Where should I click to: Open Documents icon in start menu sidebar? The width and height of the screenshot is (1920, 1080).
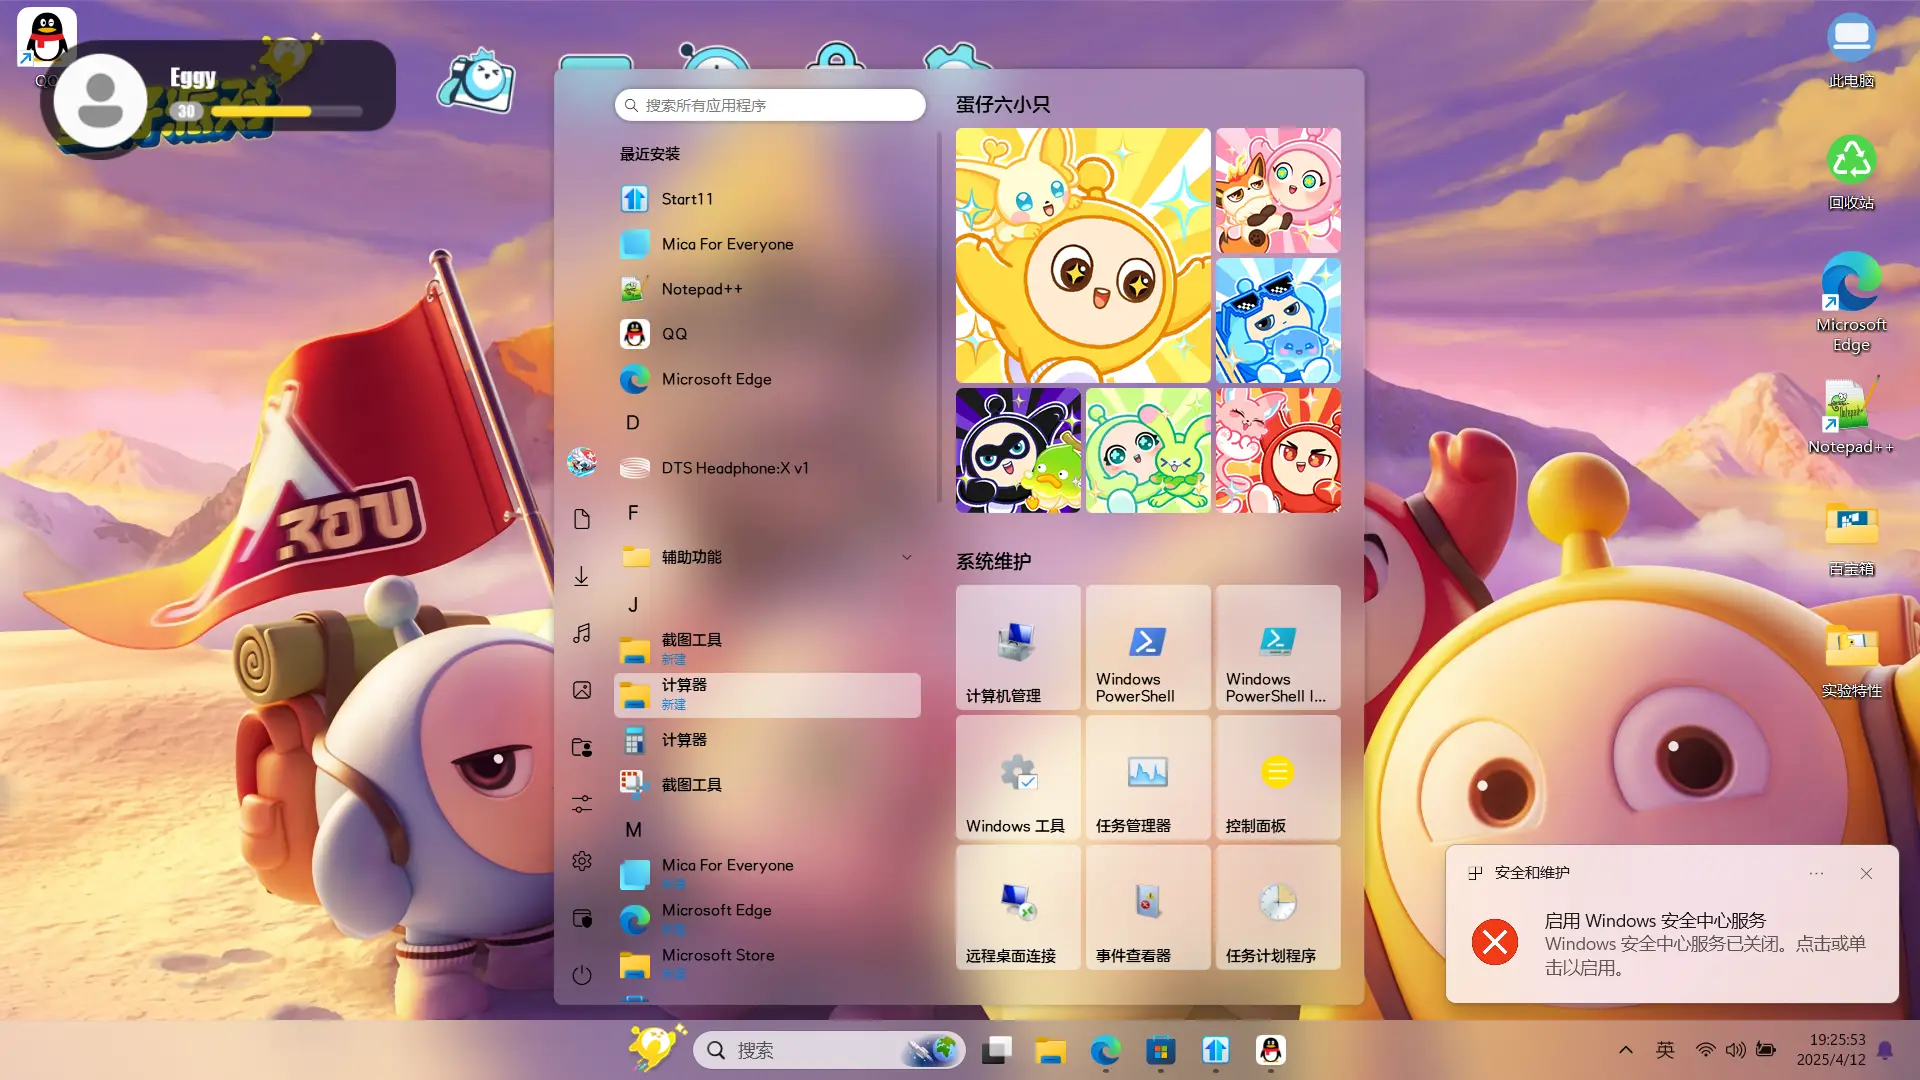582,519
